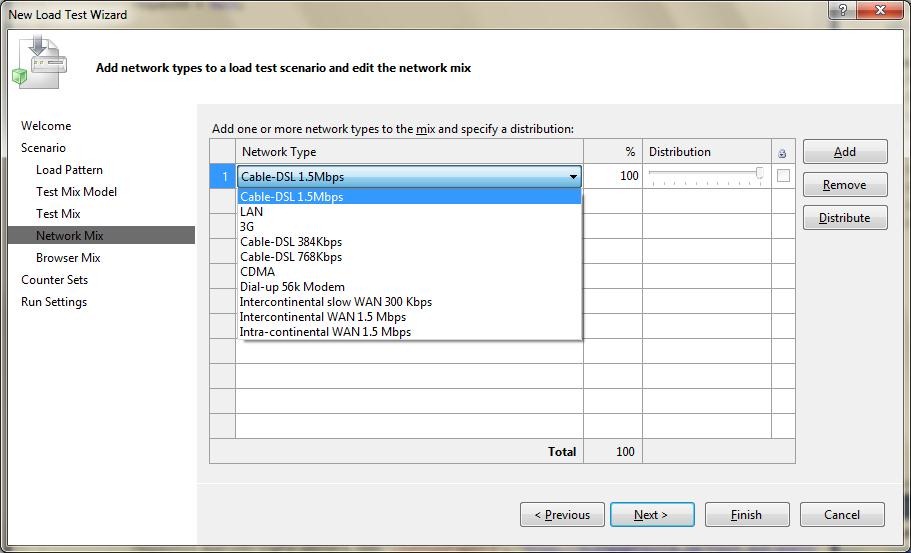Screen dimensions: 911x553
Task: Open the Scenario wizard page
Action: click(43, 148)
